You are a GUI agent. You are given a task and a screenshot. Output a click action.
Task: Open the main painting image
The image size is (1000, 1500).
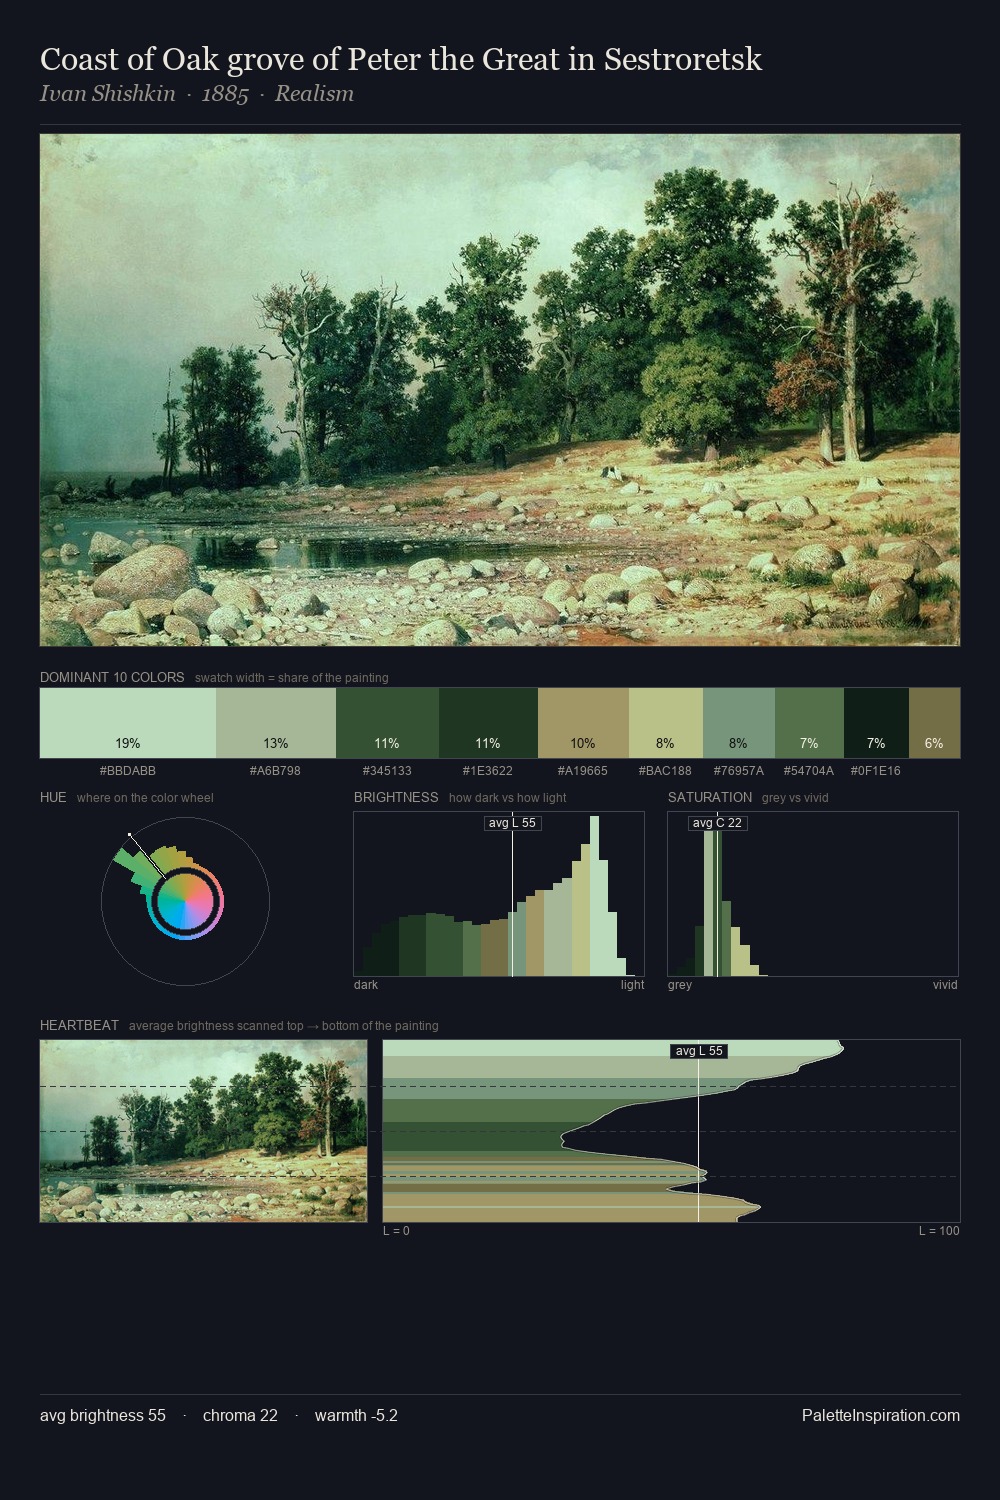click(500, 390)
